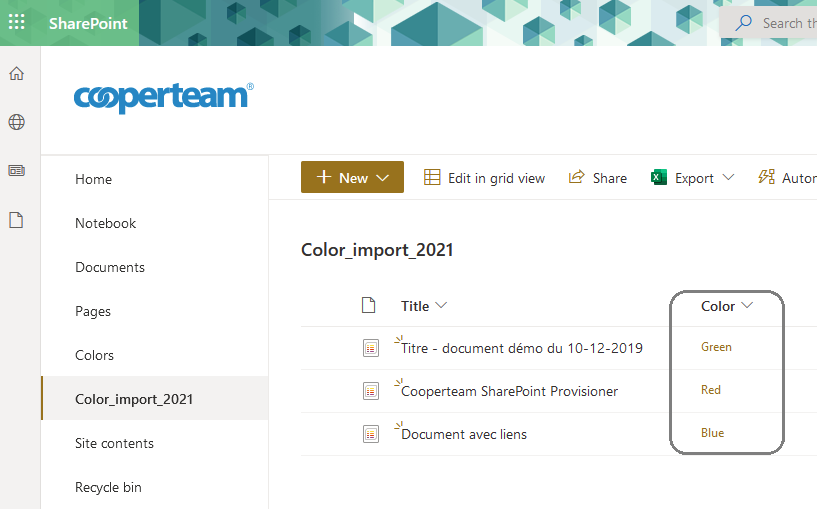
Task: Open Notebook in left navigation
Action: coord(105,224)
